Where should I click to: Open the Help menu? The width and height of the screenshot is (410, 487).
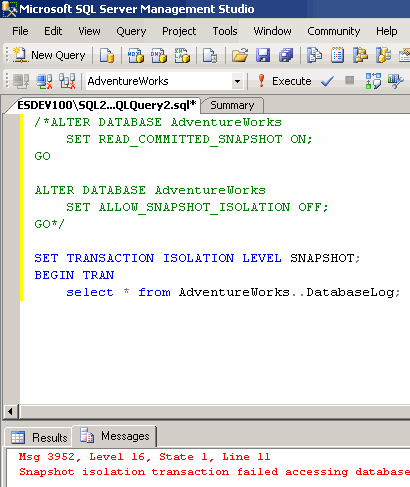387,31
